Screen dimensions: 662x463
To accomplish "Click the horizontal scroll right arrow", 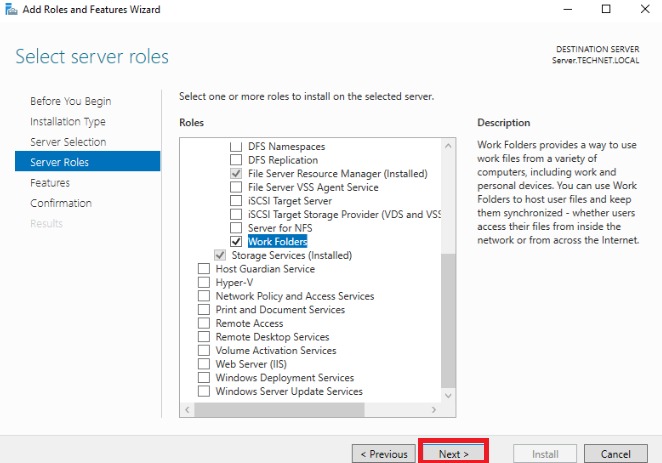I will pos(434,409).
